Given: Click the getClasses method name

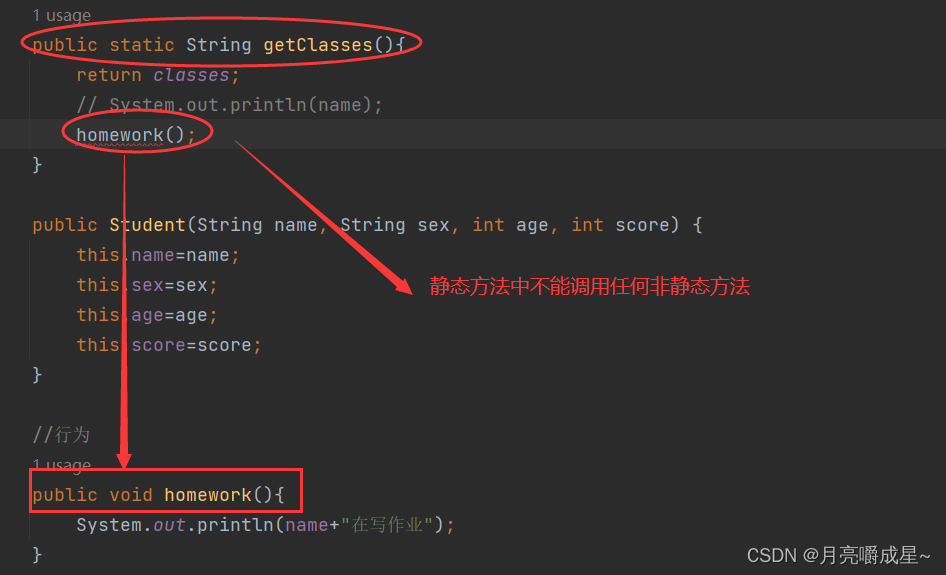Looking at the screenshot, I should 318,45.
